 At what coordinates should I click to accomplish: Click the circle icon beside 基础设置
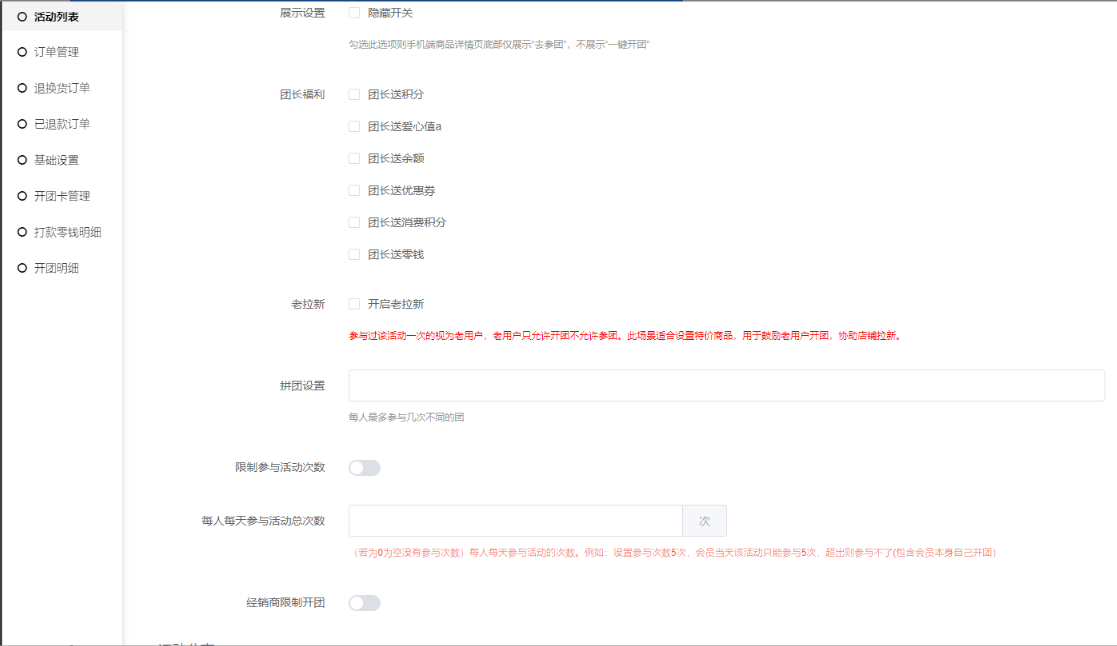22,160
